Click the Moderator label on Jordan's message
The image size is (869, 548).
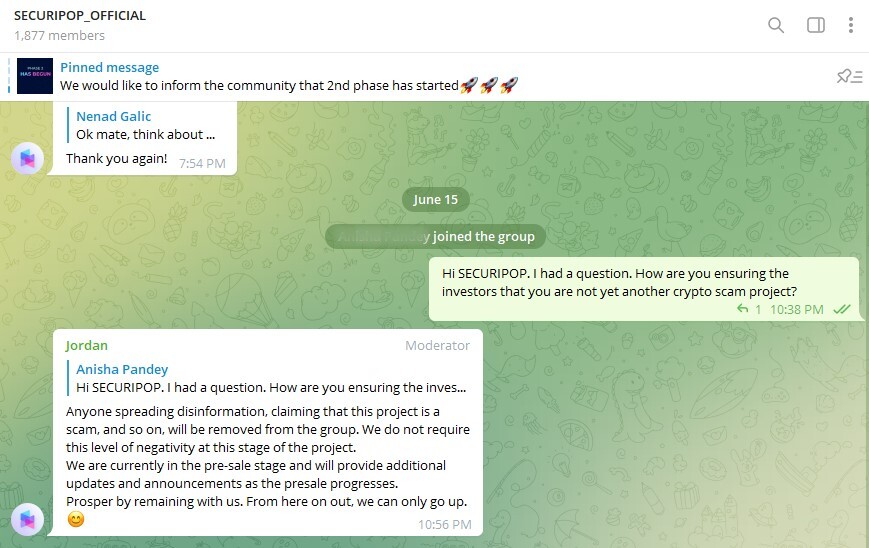pyautogui.click(x=437, y=345)
